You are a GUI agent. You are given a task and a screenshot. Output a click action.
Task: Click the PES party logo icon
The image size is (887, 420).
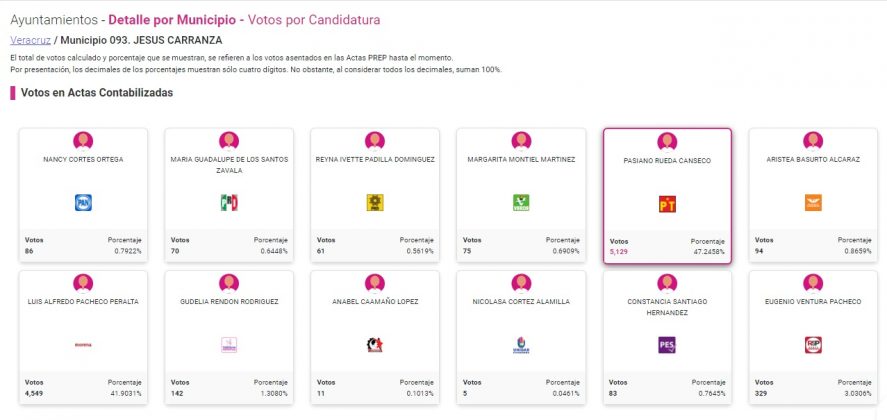pos(667,345)
